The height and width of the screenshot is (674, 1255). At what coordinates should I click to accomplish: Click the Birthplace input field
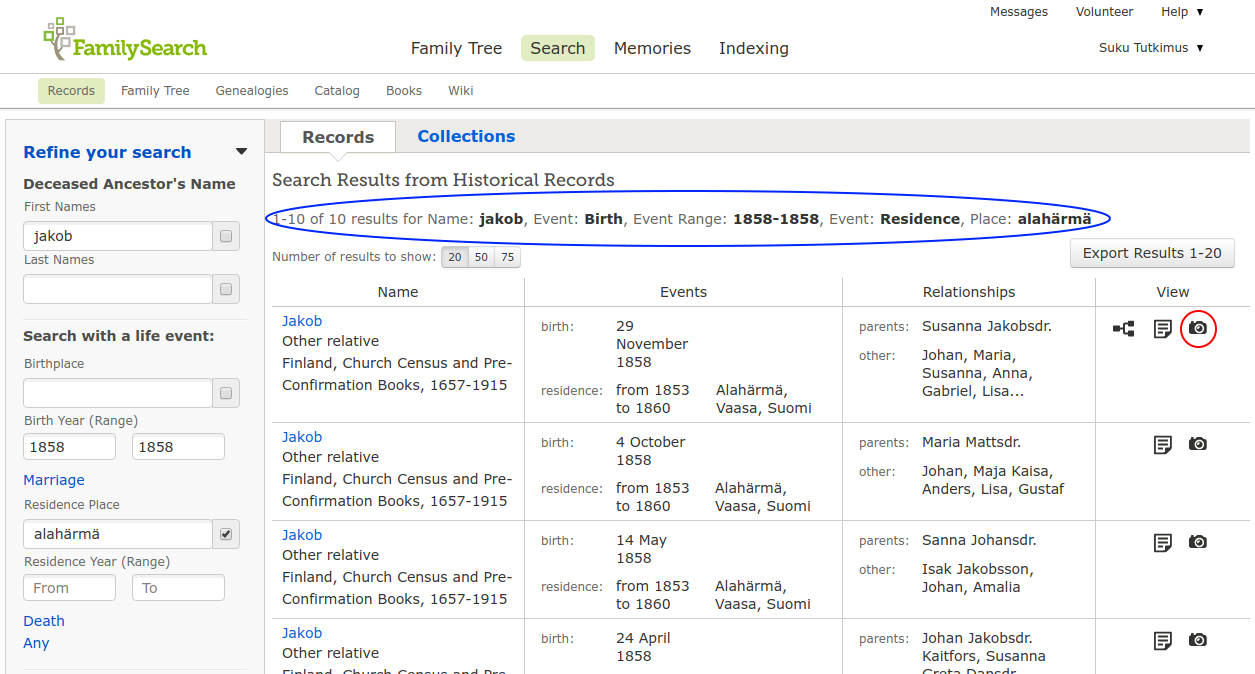coord(118,394)
